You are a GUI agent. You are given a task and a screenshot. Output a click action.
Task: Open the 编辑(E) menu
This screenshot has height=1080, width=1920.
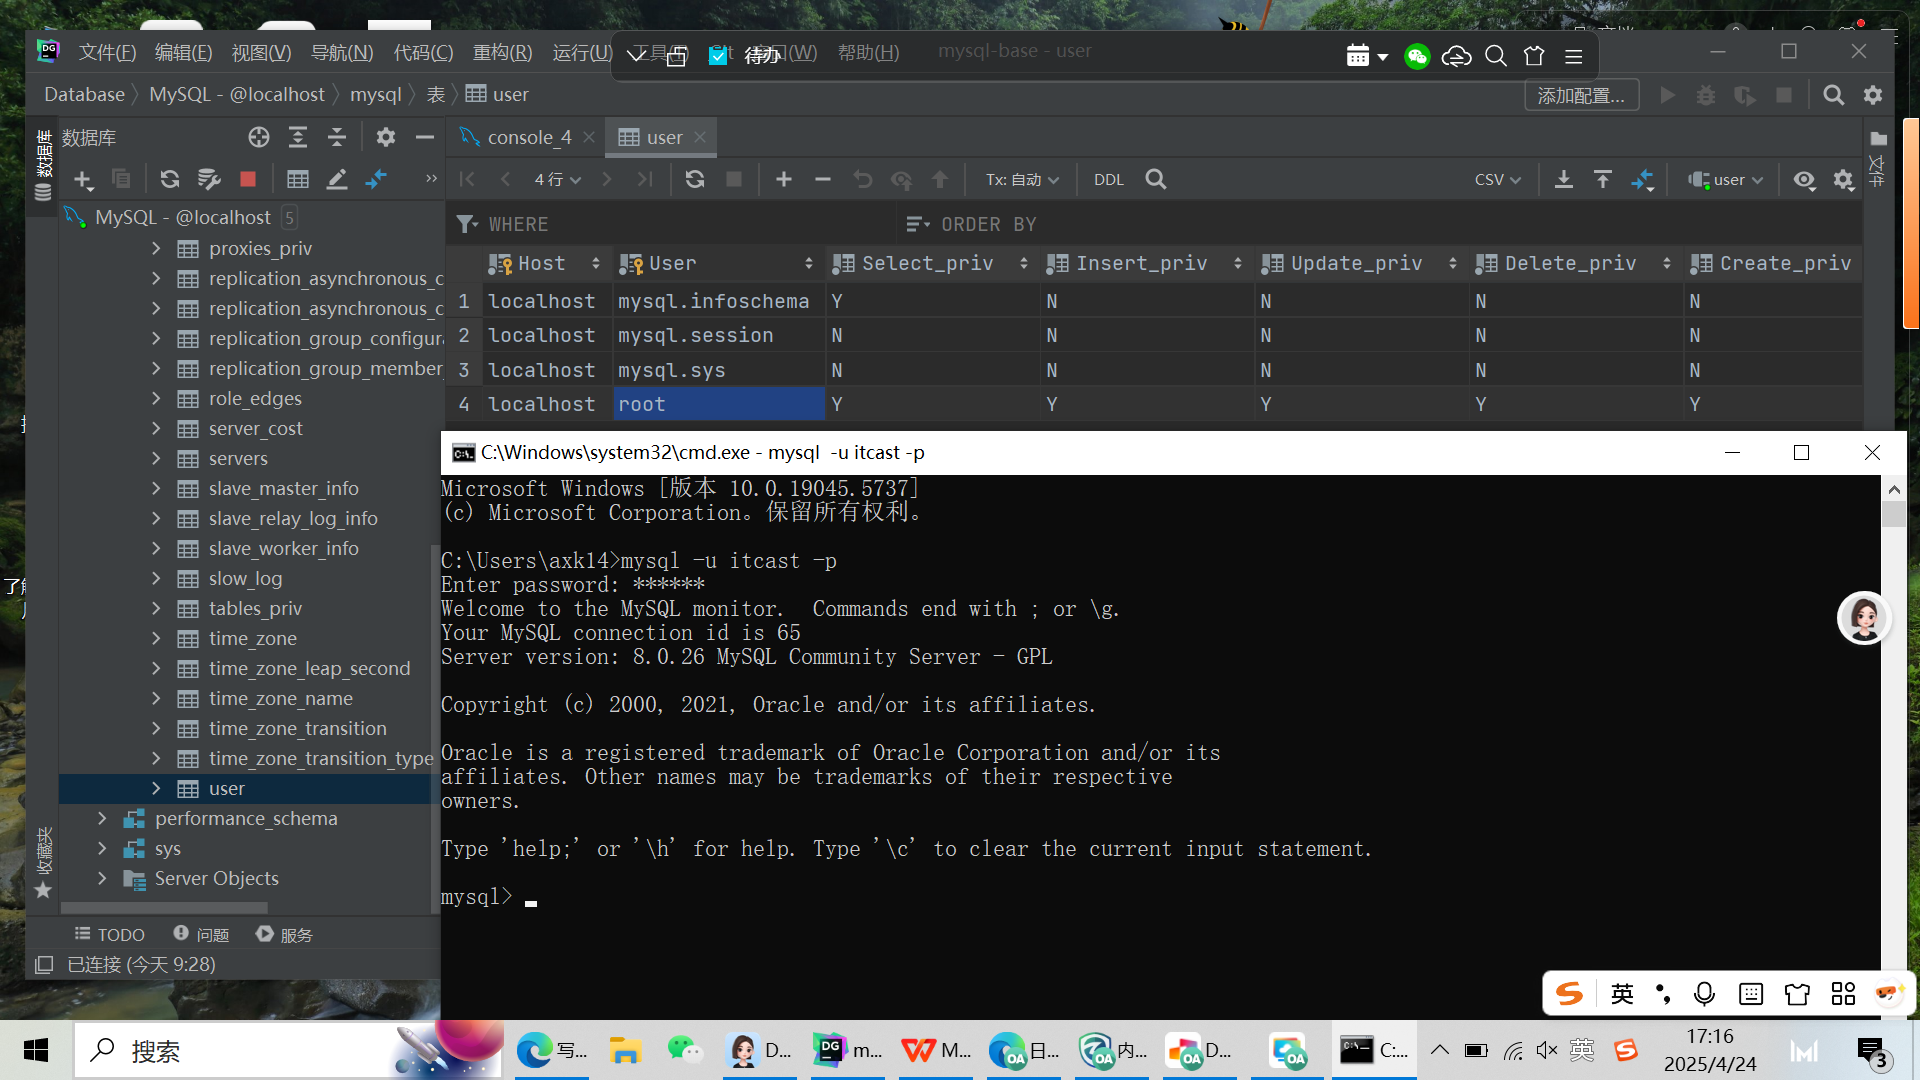(x=183, y=52)
